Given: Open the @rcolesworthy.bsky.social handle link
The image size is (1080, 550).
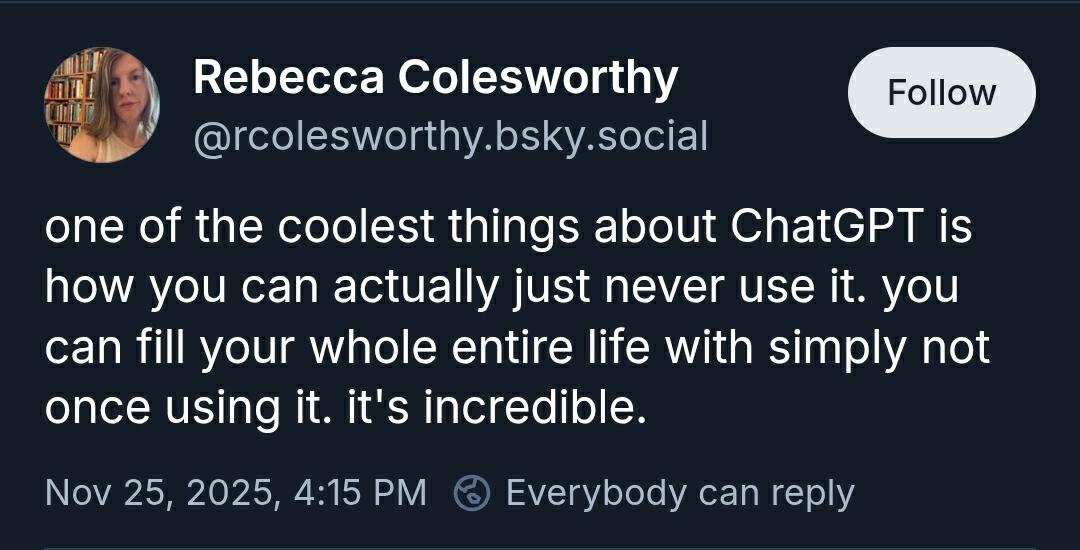Looking at the screenshot, I should tap(450, 136).
